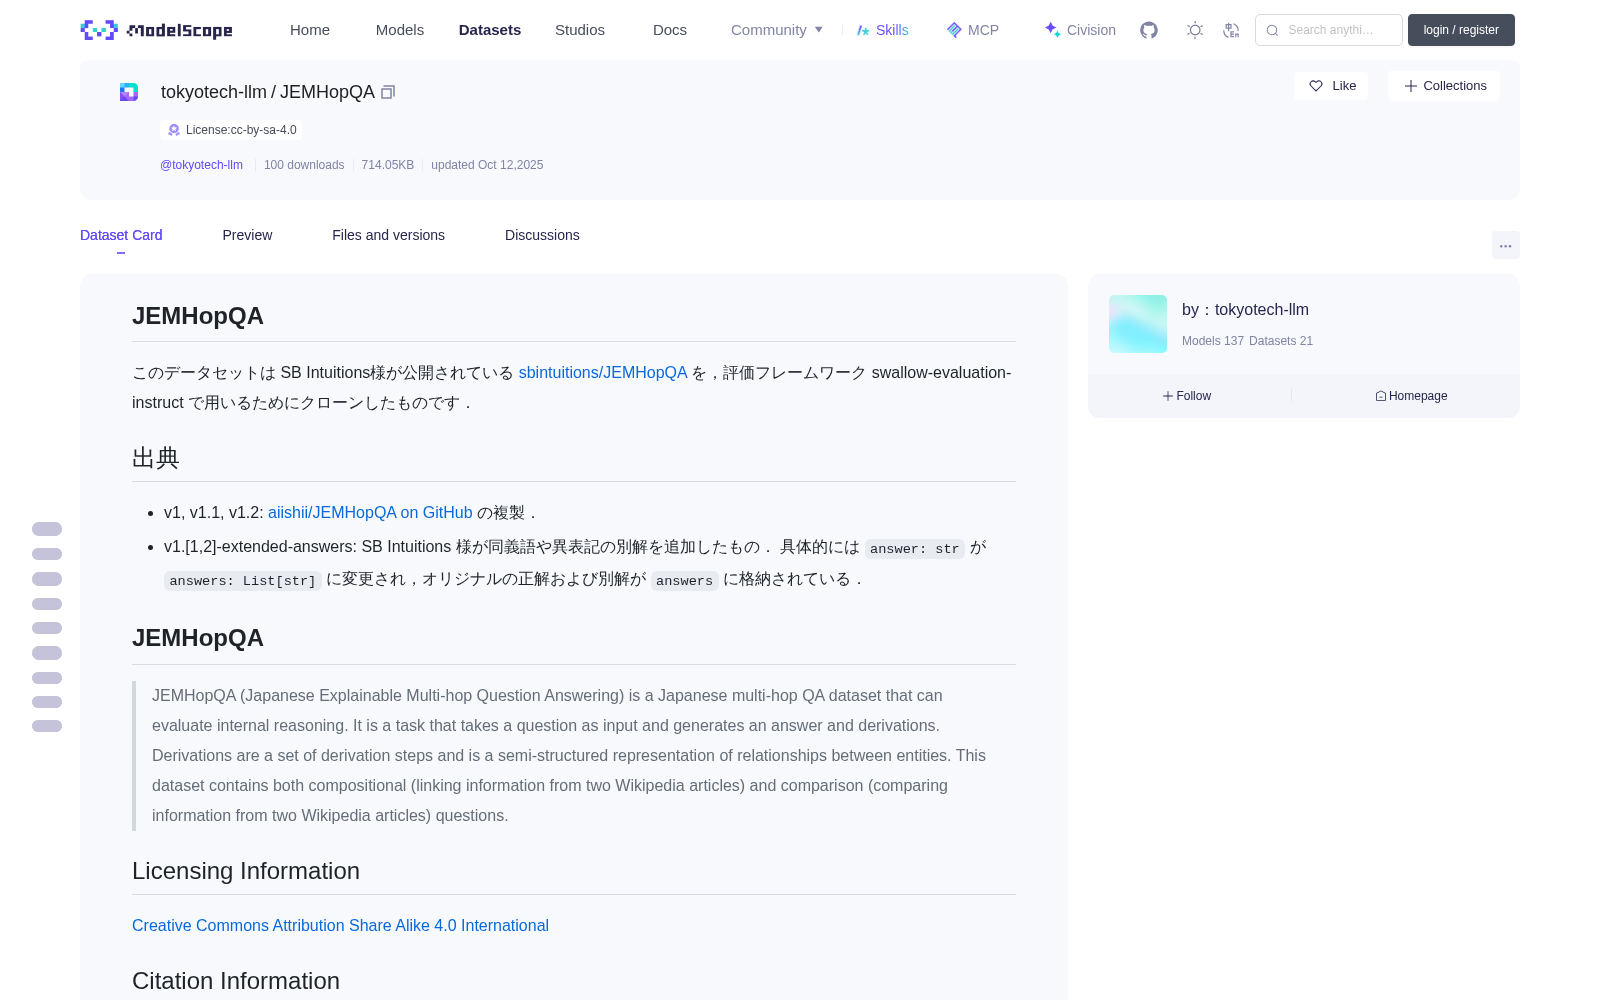Screen dimensions: 1600x1000
Task: Click the '出典' heading
Action: tap(156, 458)
